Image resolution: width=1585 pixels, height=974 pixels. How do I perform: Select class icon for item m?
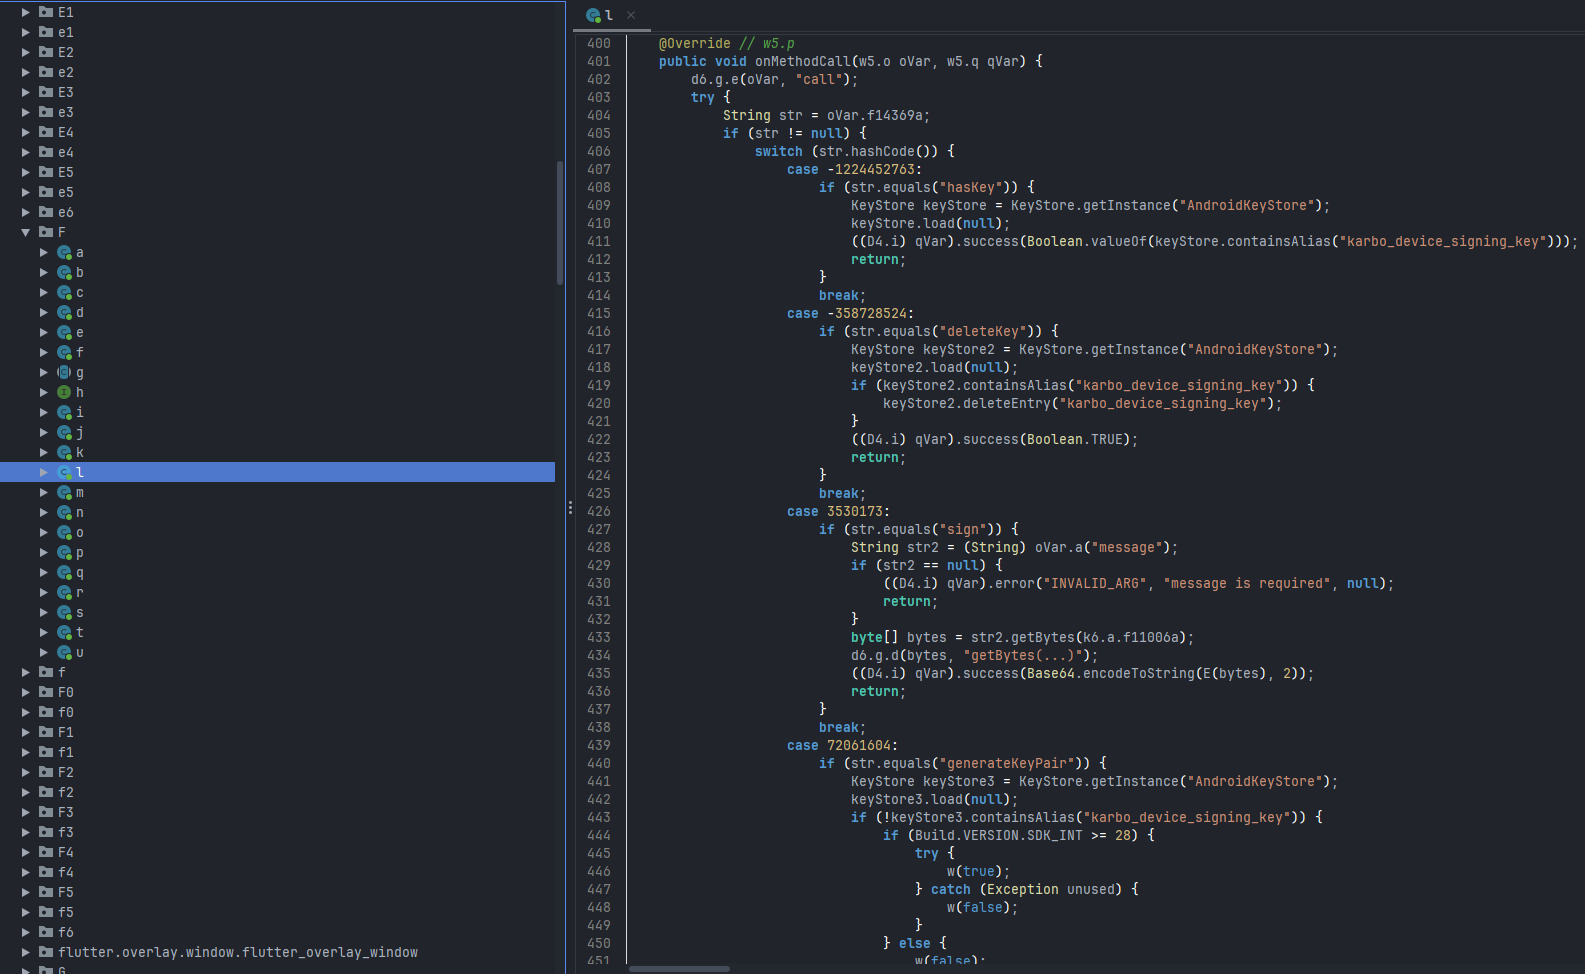(x=64, y=492)
